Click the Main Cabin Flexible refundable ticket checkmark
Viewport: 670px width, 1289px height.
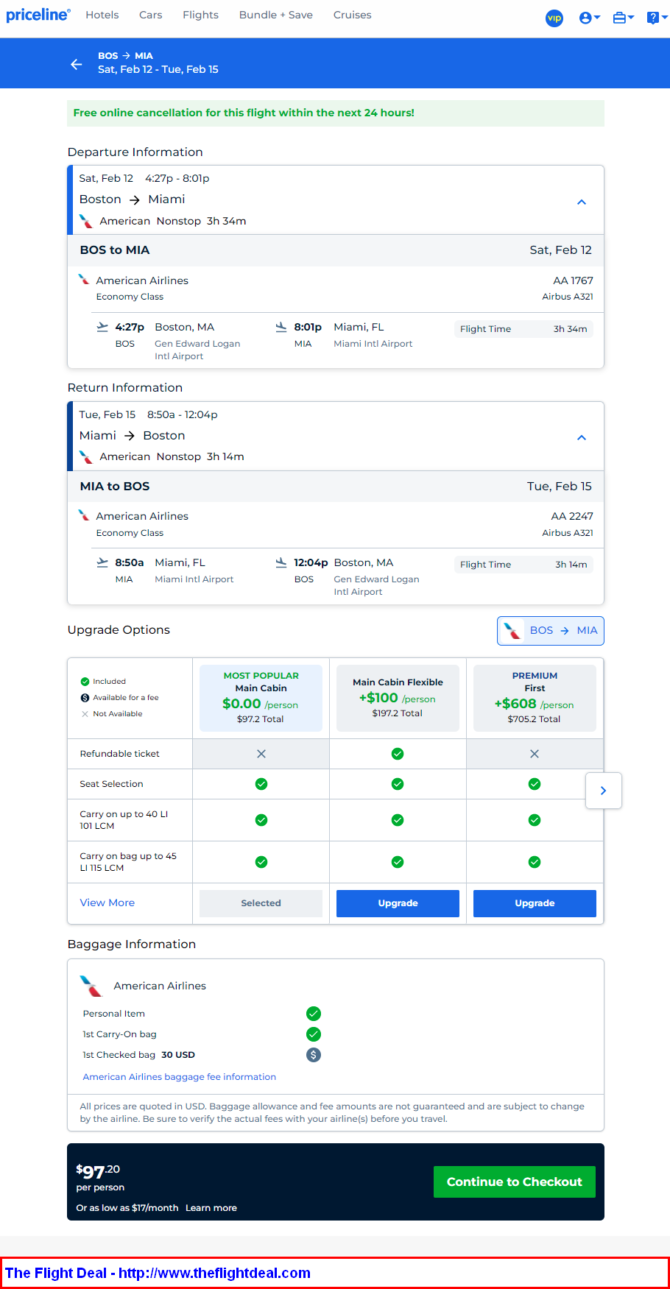click(x=397, y=754)
